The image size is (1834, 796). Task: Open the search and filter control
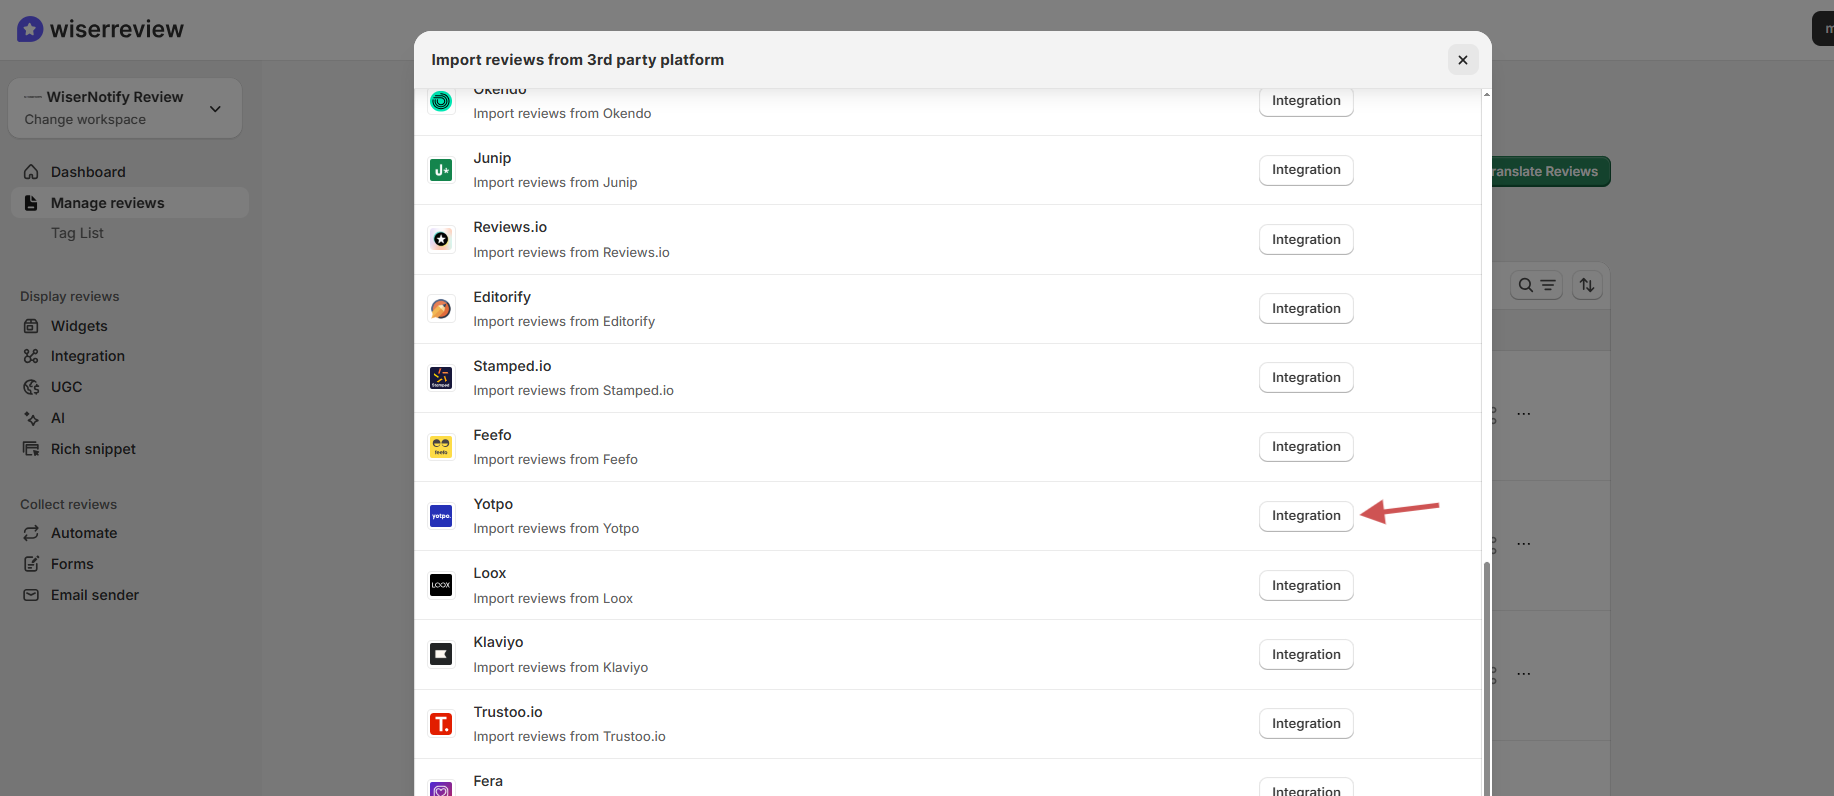pos(1536,285)
